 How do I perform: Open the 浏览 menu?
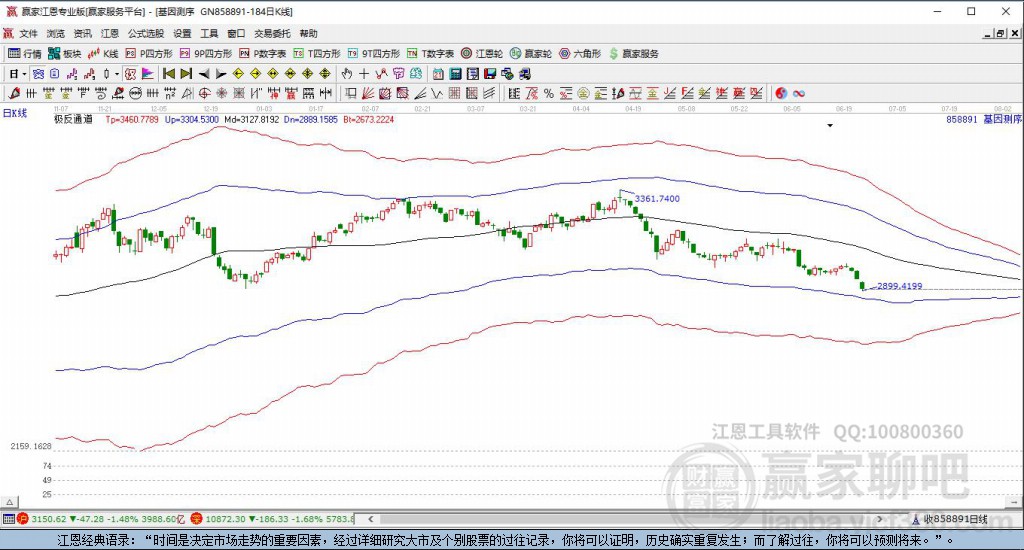pyautogui.click(x=56, y=33)
